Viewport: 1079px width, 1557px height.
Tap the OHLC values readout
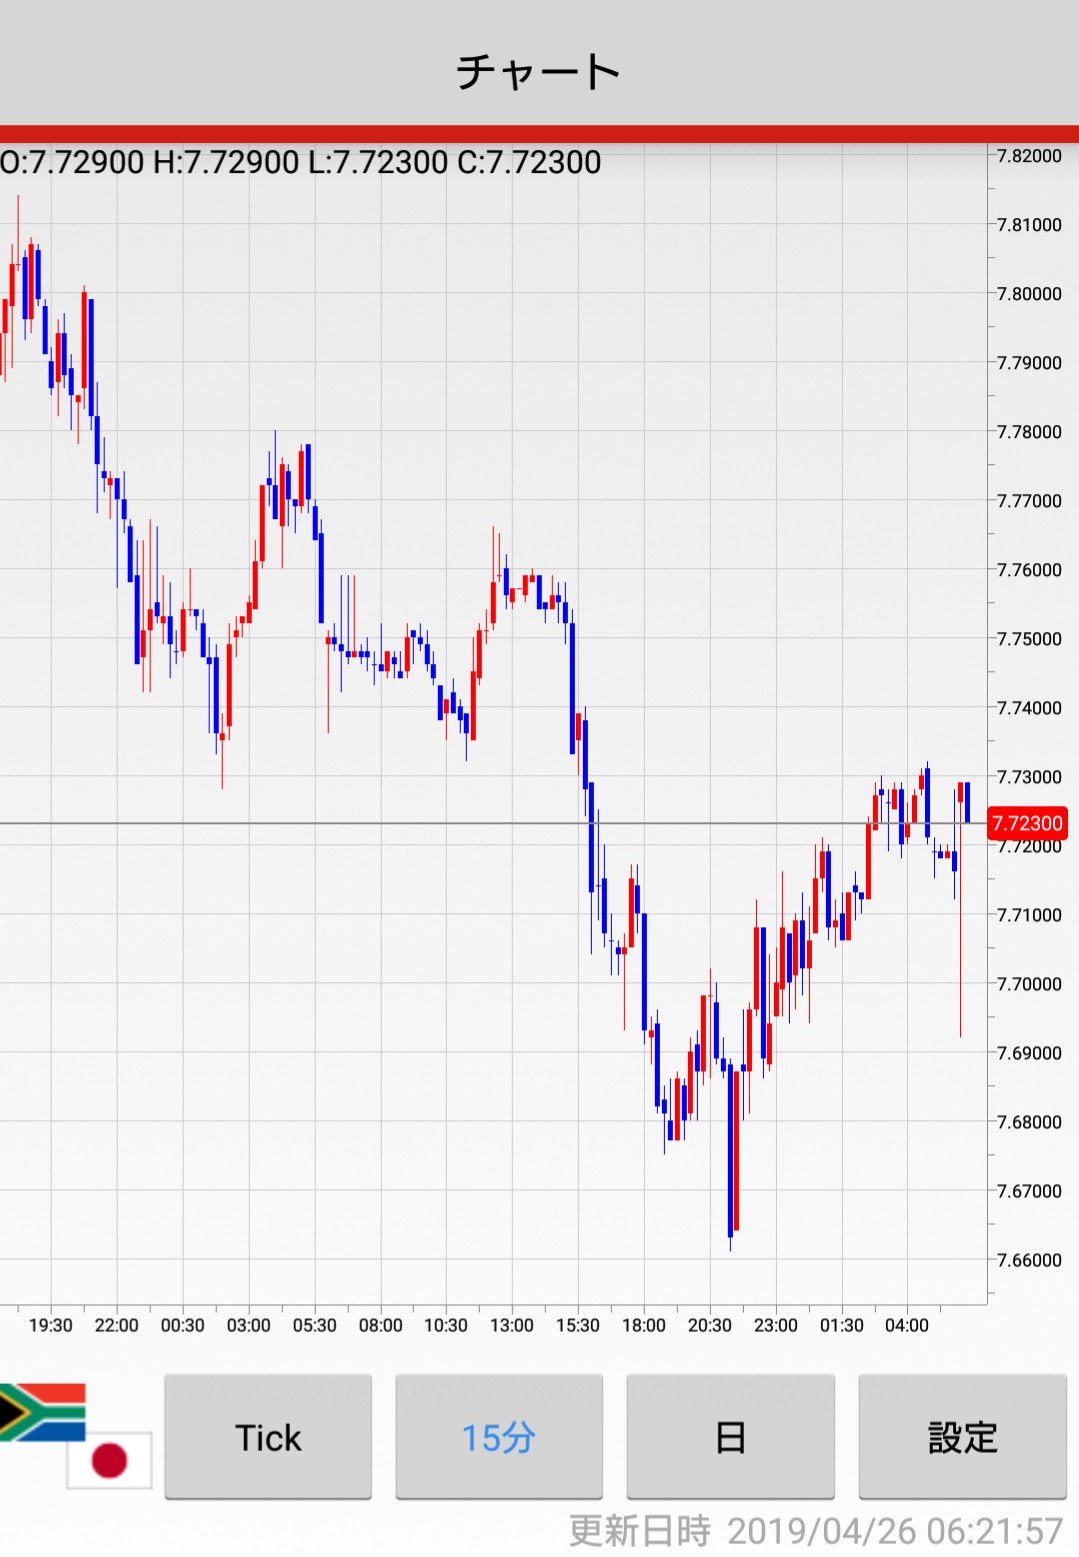pyautogui.click(x=301, y=162)
